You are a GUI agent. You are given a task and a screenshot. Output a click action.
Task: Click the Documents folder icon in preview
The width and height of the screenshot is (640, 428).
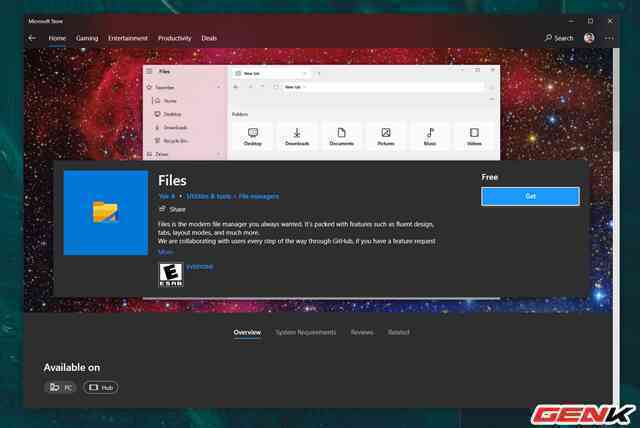(x=342, y=137)
